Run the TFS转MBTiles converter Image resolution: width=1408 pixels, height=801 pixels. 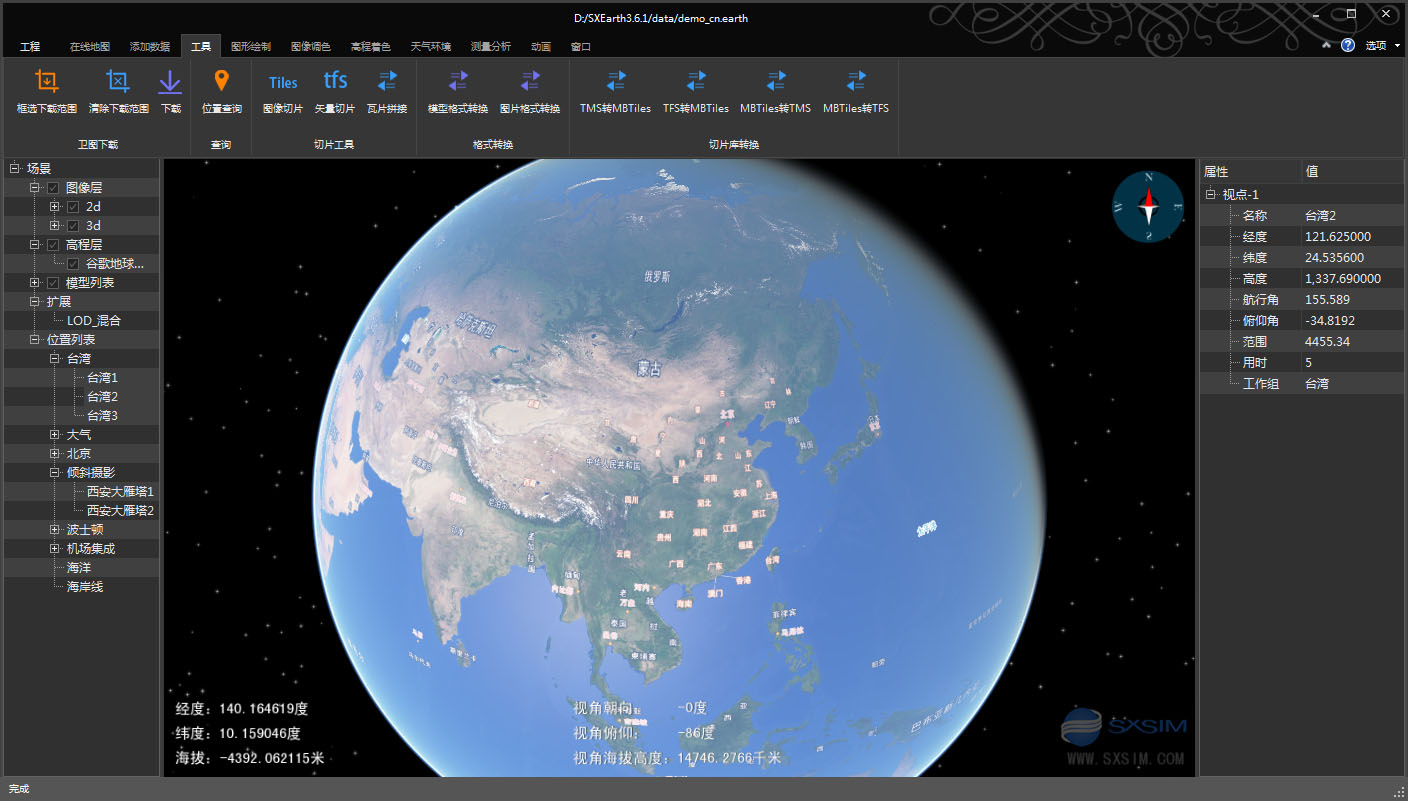coord(696,91)
